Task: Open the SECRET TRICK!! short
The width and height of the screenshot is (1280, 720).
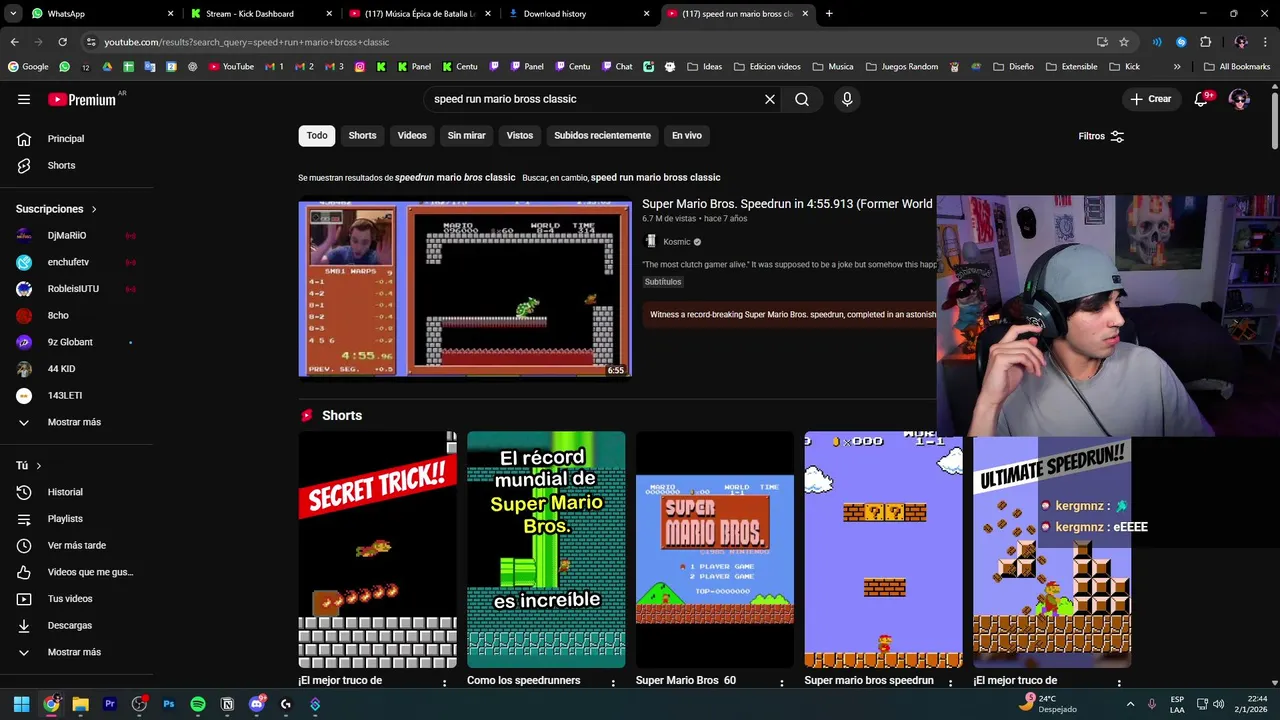Action: 377,550
